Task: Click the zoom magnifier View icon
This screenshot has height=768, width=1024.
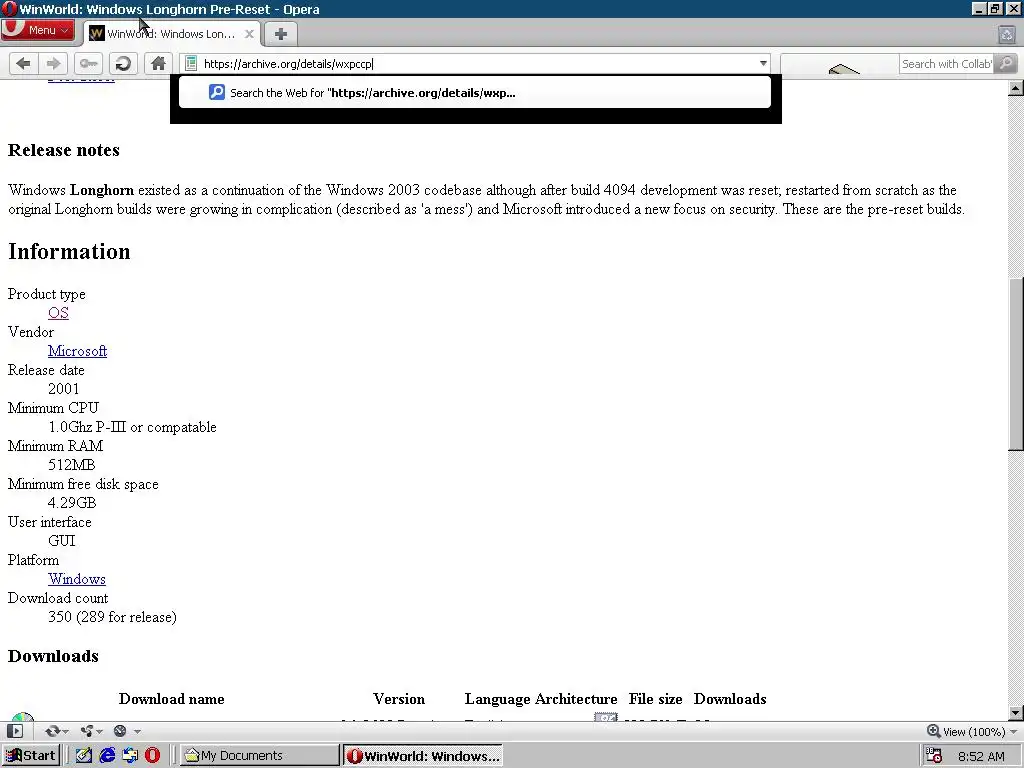Action: click(933, 731)
